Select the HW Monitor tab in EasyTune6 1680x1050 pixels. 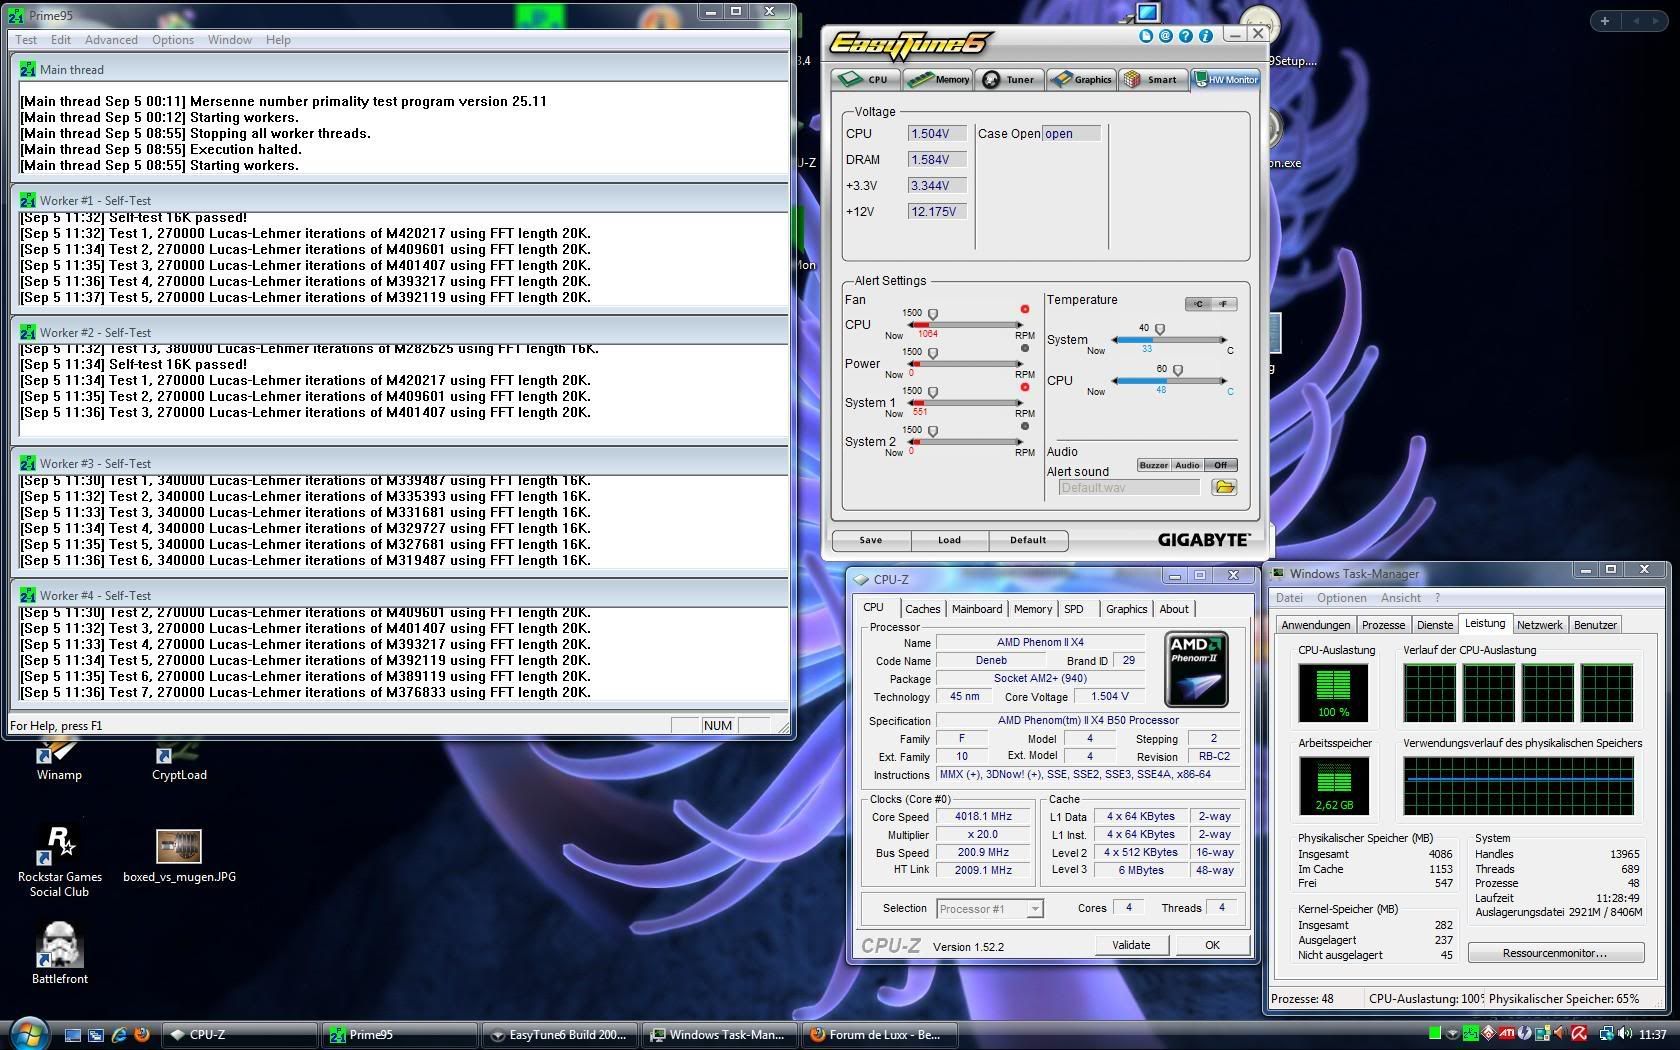pos(1226,79)
